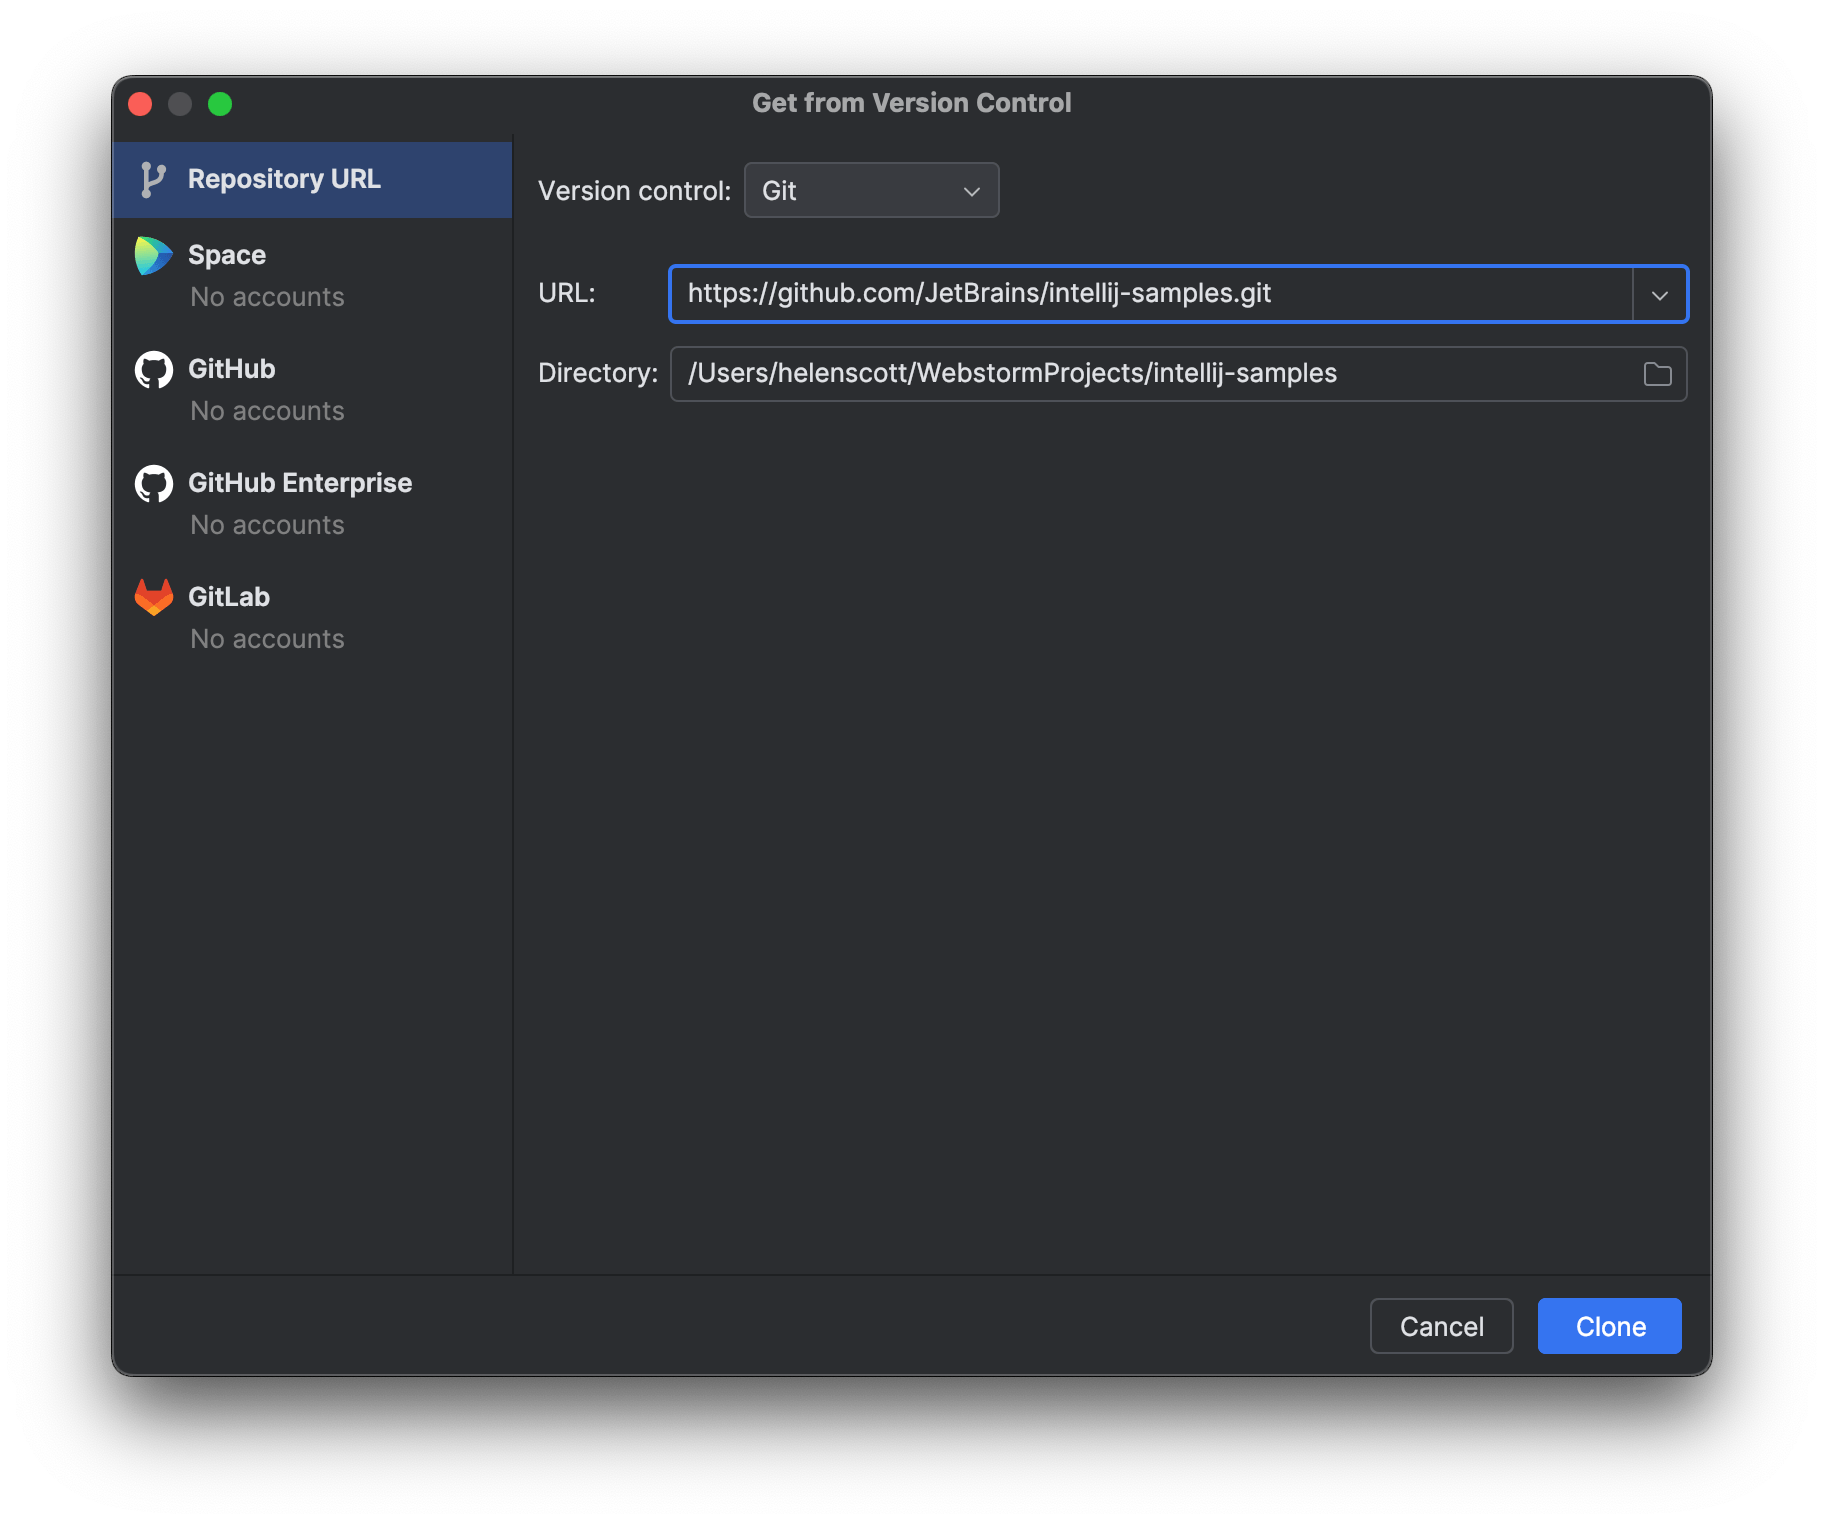Open the folder browser for Directory
Viewport: 1824px width, 1524px height.
[1656, 373]
